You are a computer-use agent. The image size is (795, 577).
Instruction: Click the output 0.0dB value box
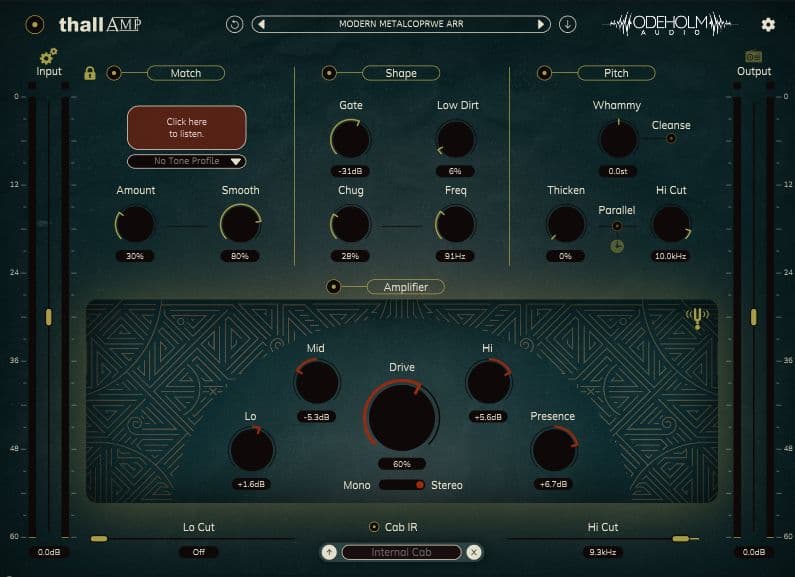753,552
